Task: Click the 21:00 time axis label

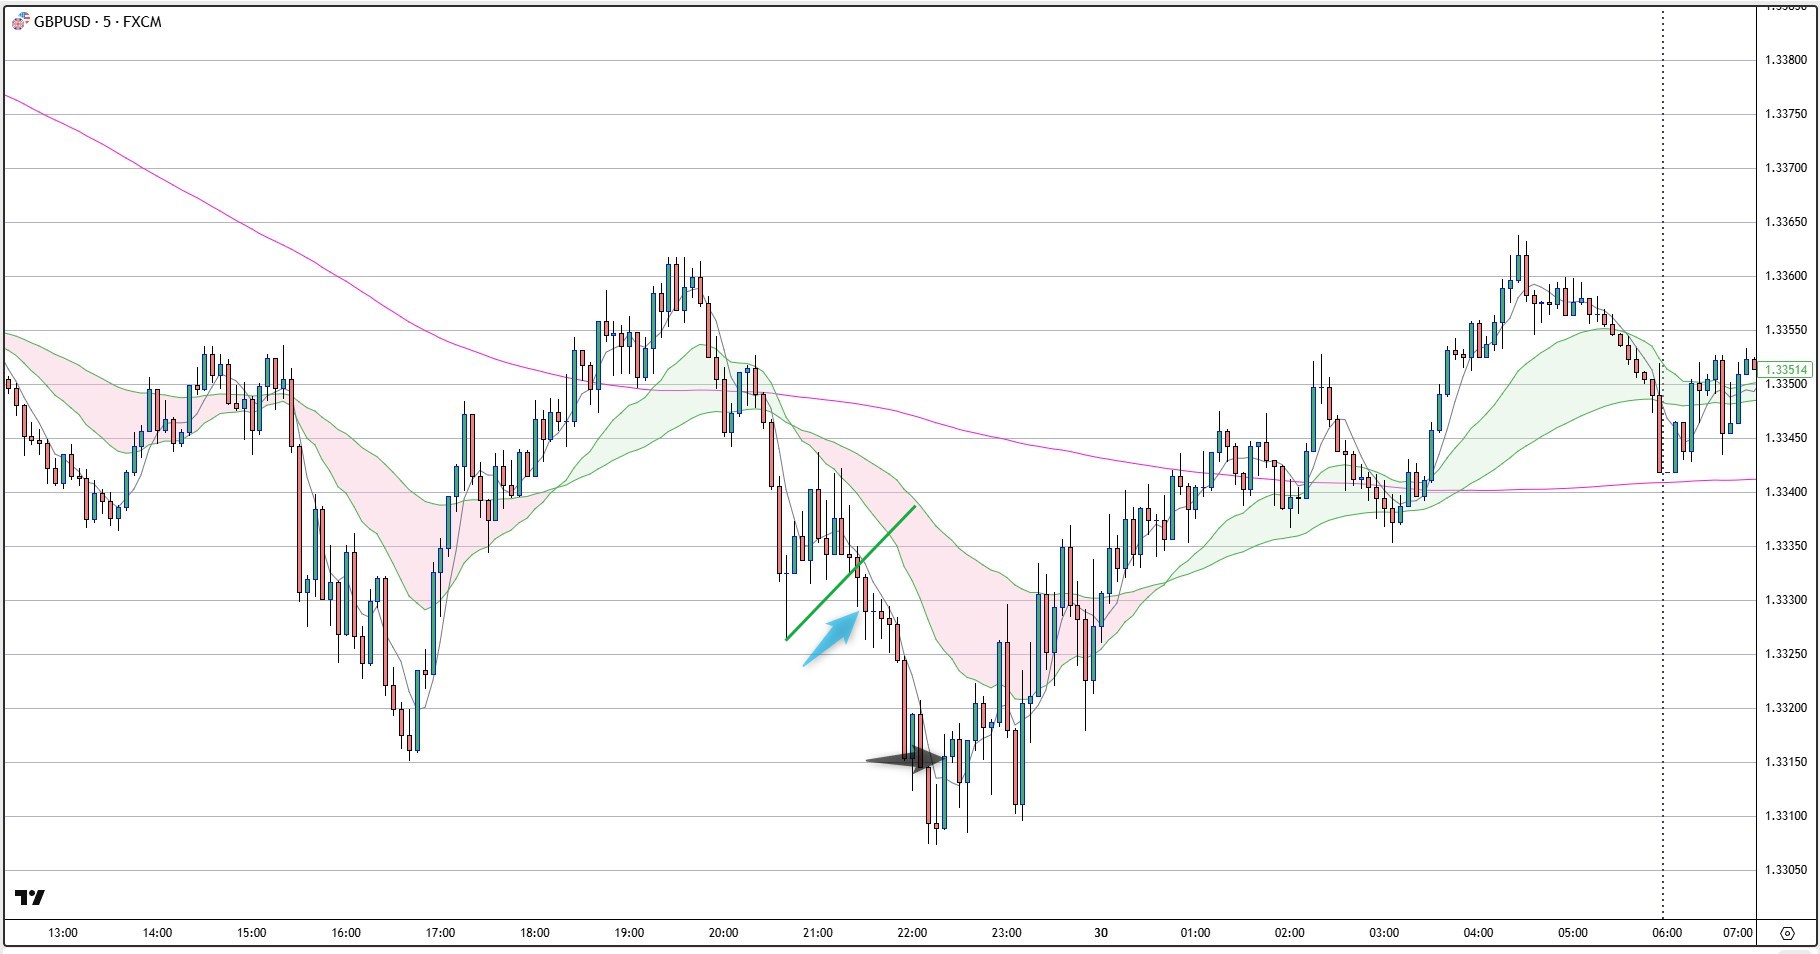Action: pos(818,933)
